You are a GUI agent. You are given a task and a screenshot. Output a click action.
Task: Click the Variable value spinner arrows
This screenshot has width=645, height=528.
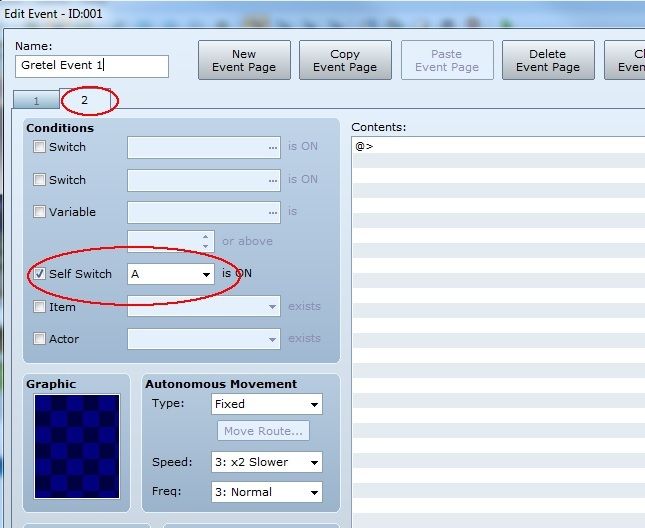point(207,241)
